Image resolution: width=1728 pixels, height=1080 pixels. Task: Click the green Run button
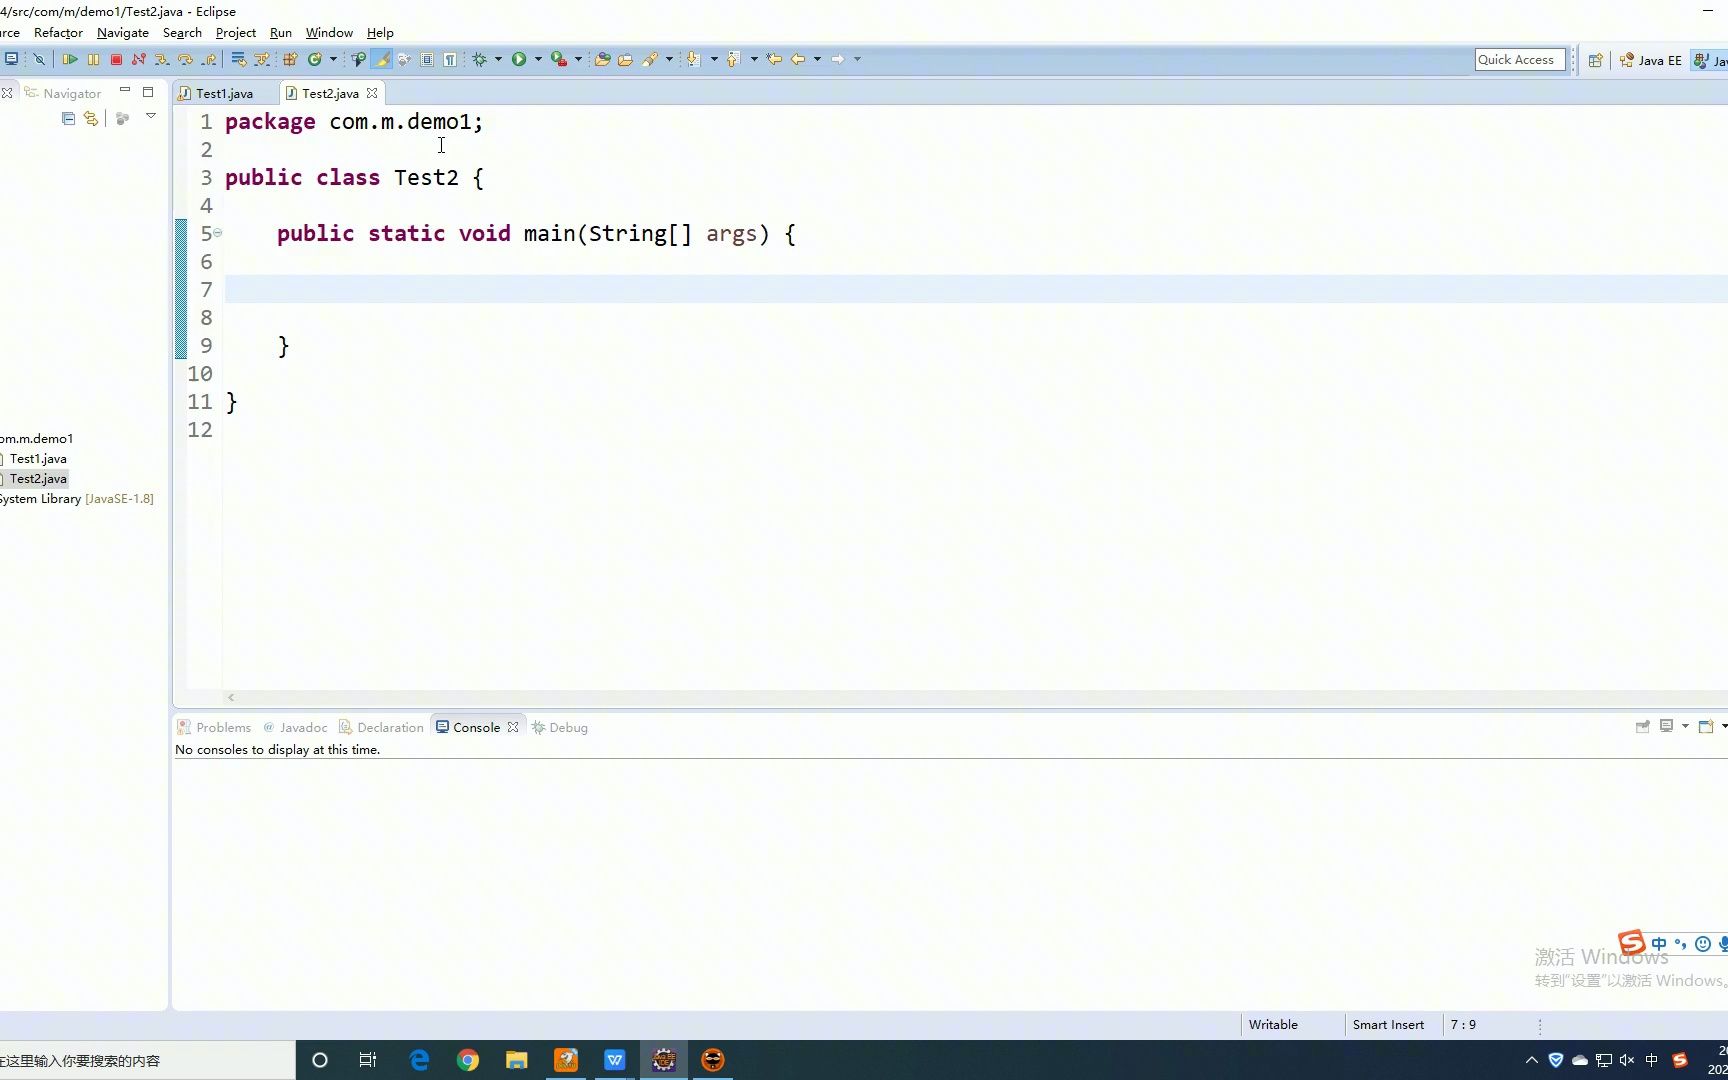(x=519, y=60)
